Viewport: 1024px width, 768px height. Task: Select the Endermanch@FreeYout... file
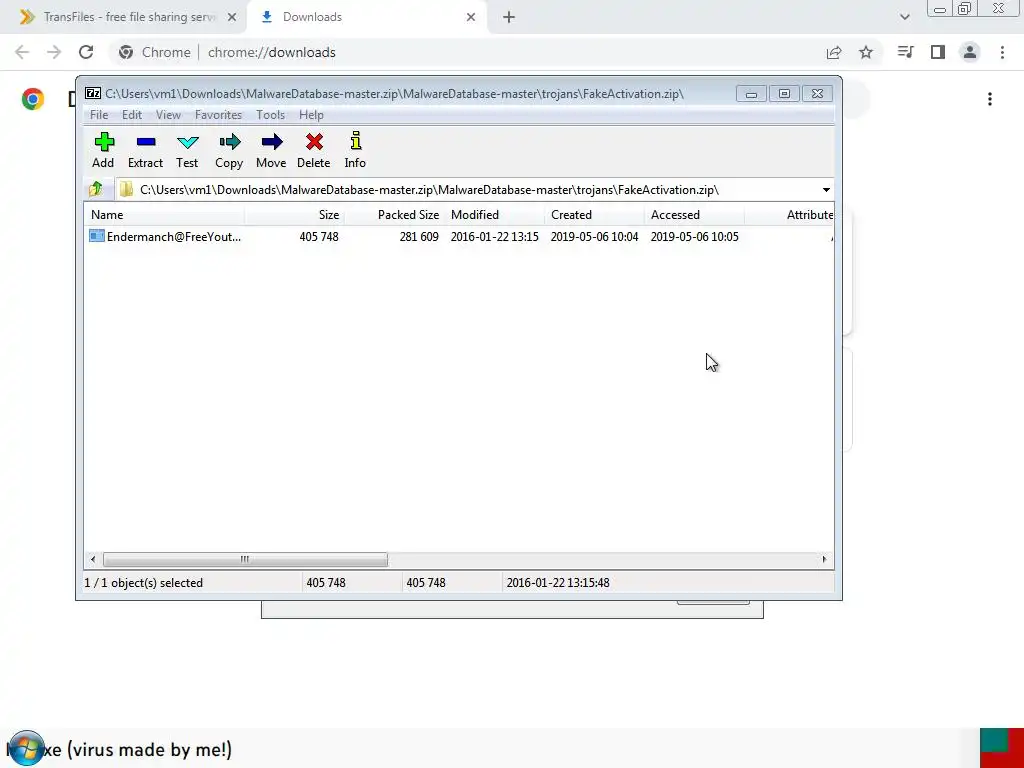(x=165, y=236)
